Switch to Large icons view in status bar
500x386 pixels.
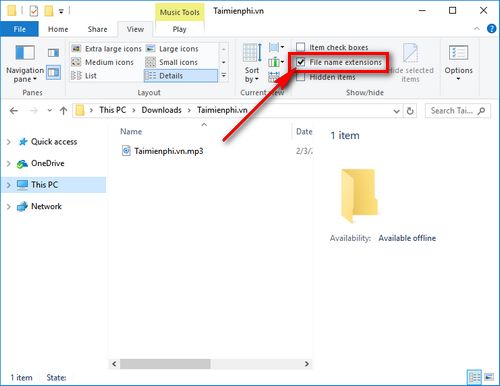(x=489, y=377)
